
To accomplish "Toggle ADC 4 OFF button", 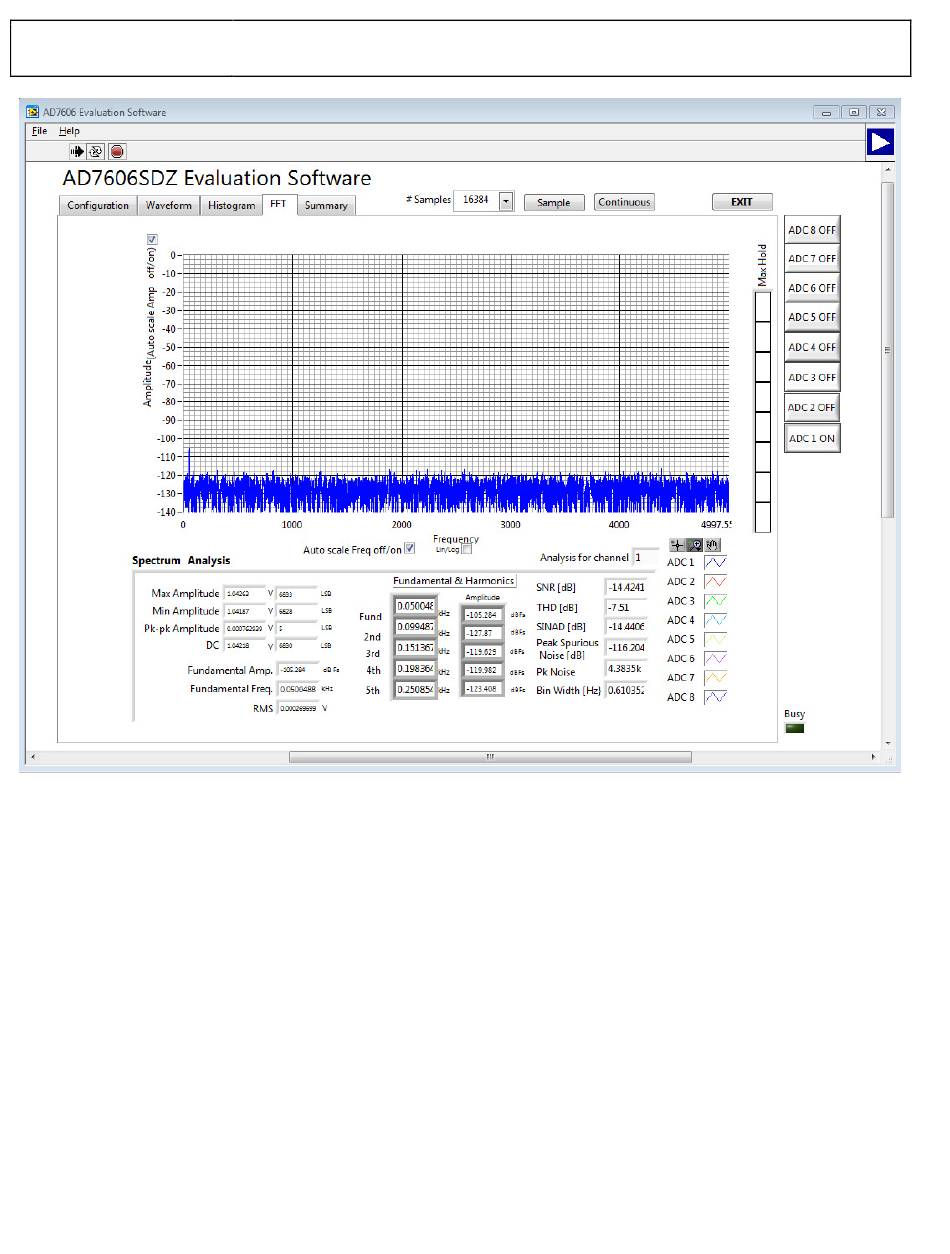I will (812, 348).
